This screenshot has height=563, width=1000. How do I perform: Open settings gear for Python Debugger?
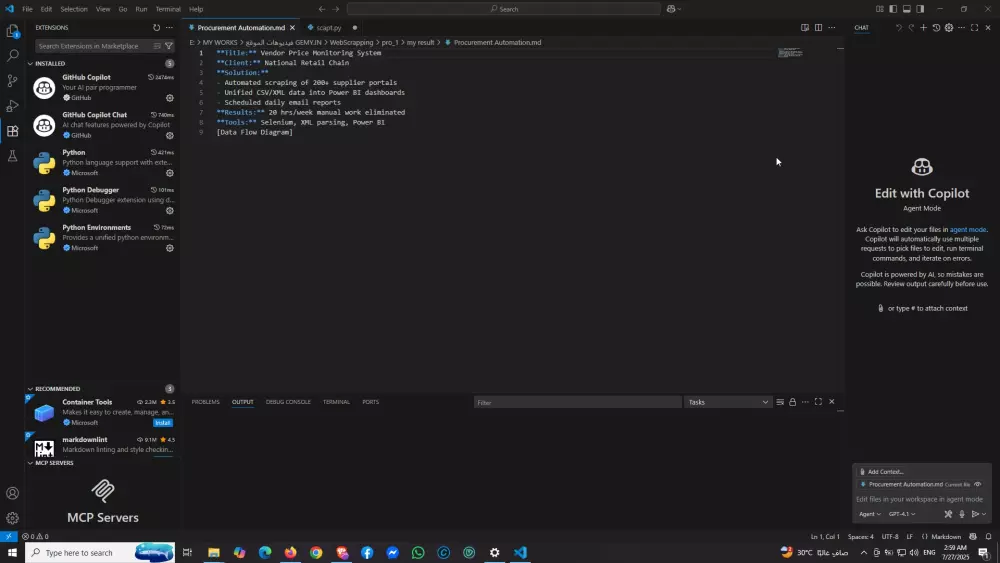coord(170,210)
